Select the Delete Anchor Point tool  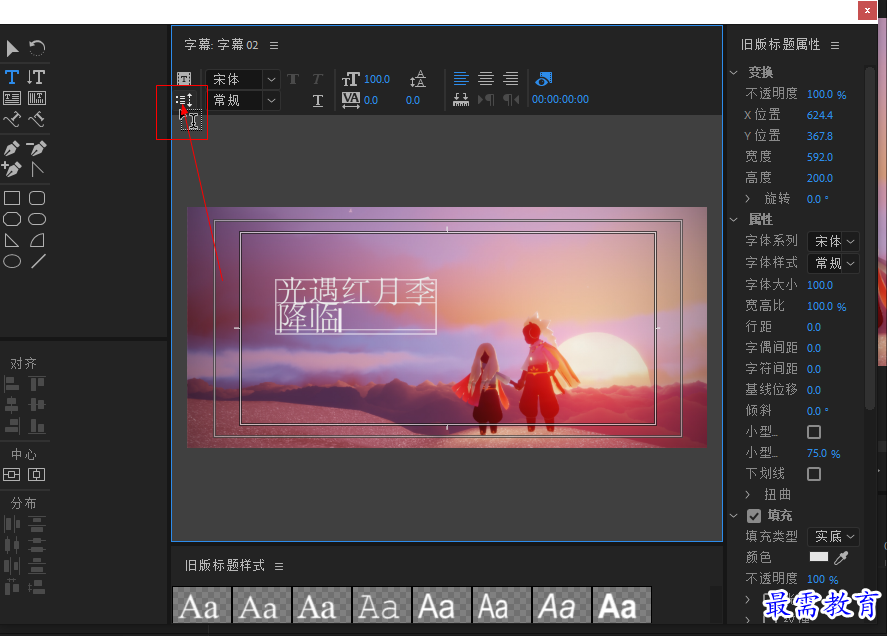pos(37,148)
